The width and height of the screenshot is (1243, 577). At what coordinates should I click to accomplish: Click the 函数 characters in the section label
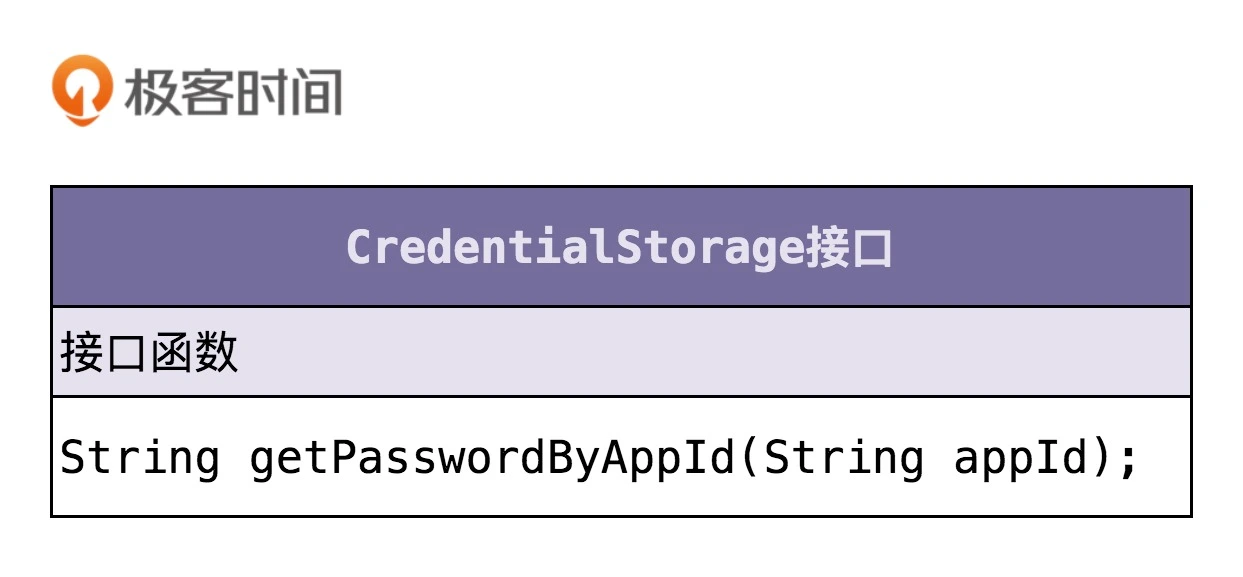tap(193, 353)
